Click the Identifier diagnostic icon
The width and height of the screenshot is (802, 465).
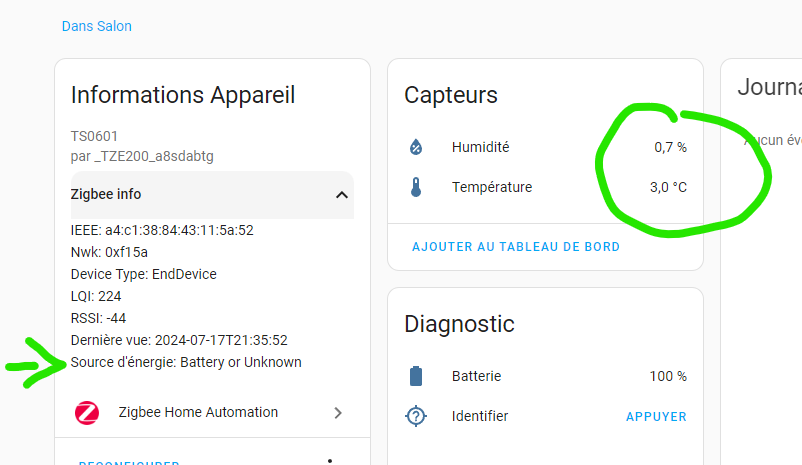417,416
